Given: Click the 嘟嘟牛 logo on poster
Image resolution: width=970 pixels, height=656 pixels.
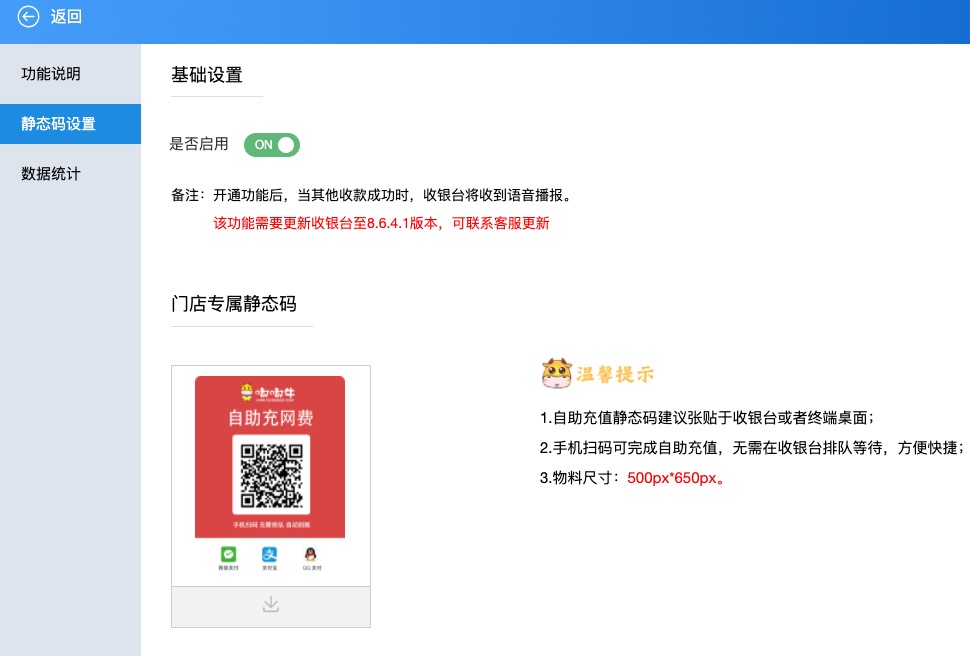Looking at the screenshot, I should coord(268,392).
